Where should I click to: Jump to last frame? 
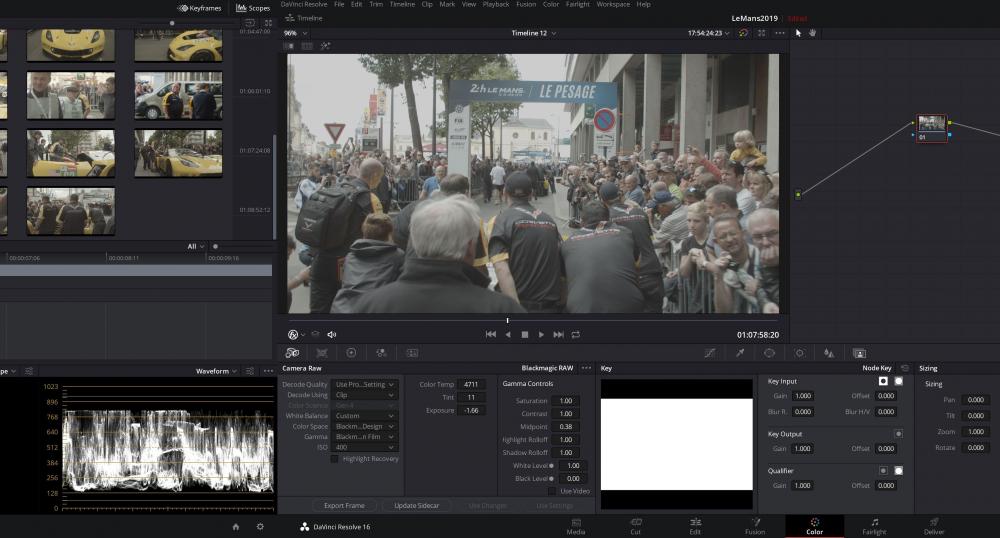(559, 335)
